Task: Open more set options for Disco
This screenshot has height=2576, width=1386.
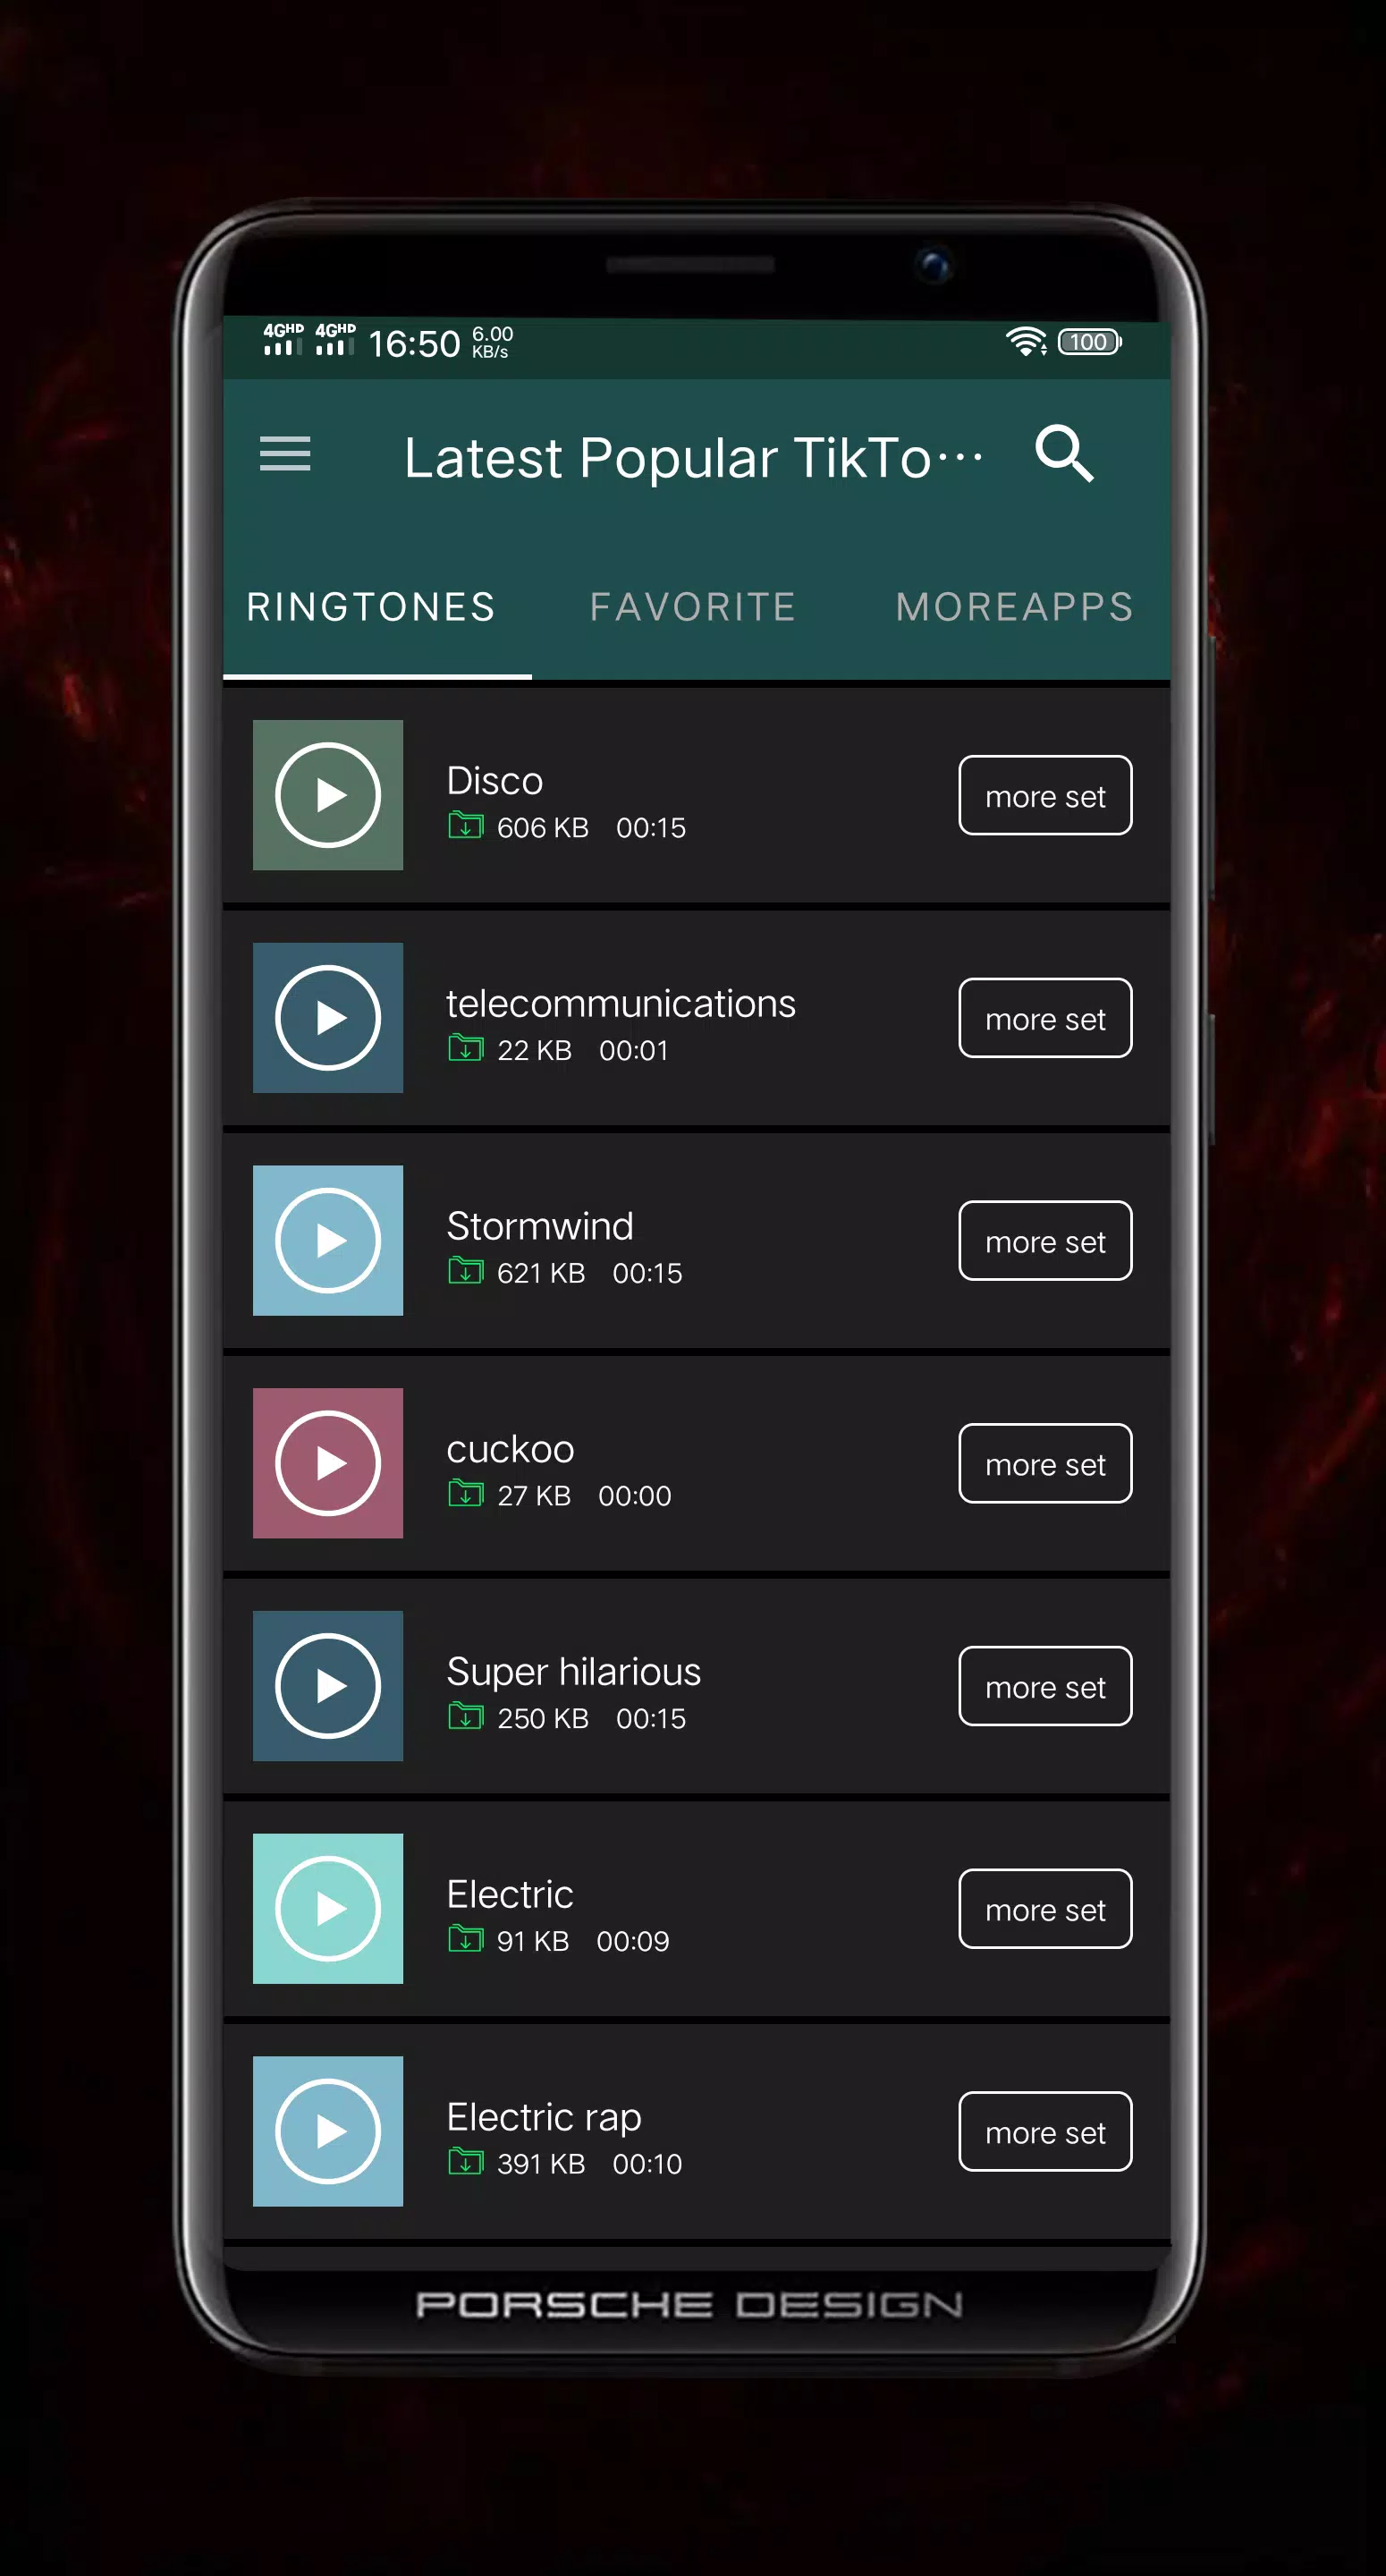Action: click(x=1045, y=795)
